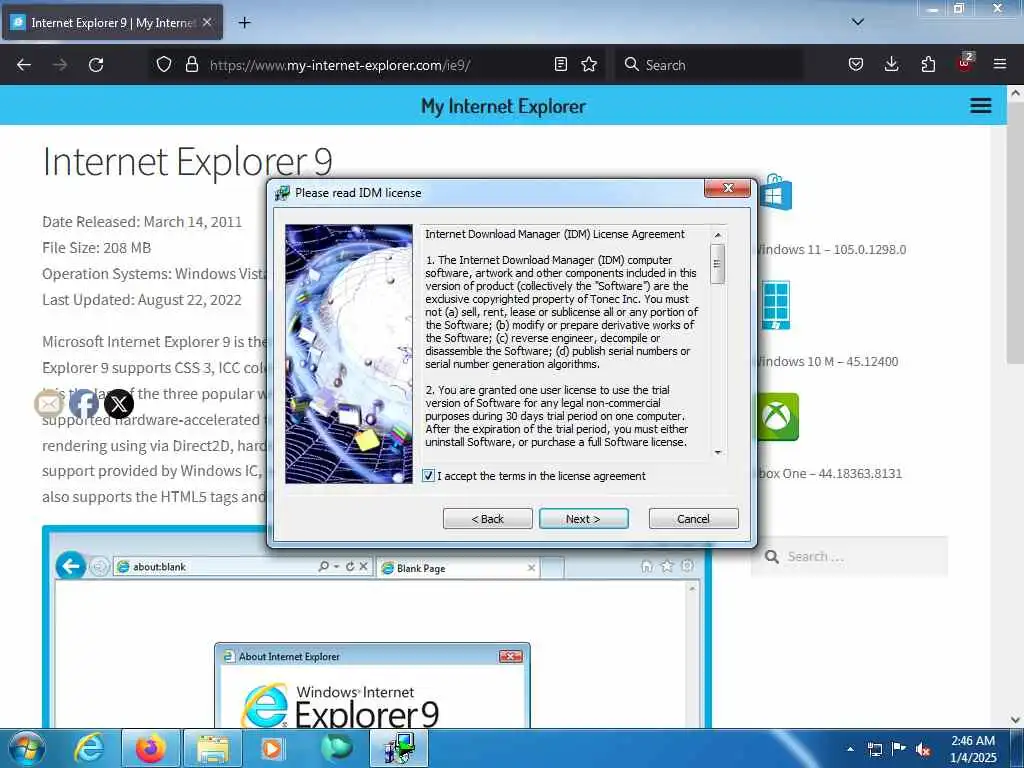Open a new Firefox tab
Viewport: 1024px width, 768px height.
tap(244, 23)
